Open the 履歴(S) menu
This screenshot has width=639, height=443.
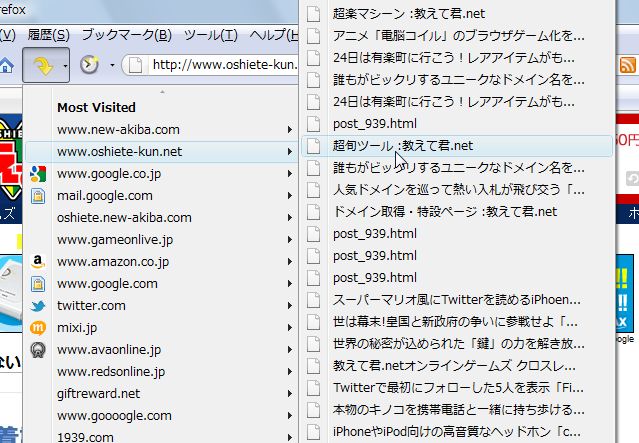point(48,35)
